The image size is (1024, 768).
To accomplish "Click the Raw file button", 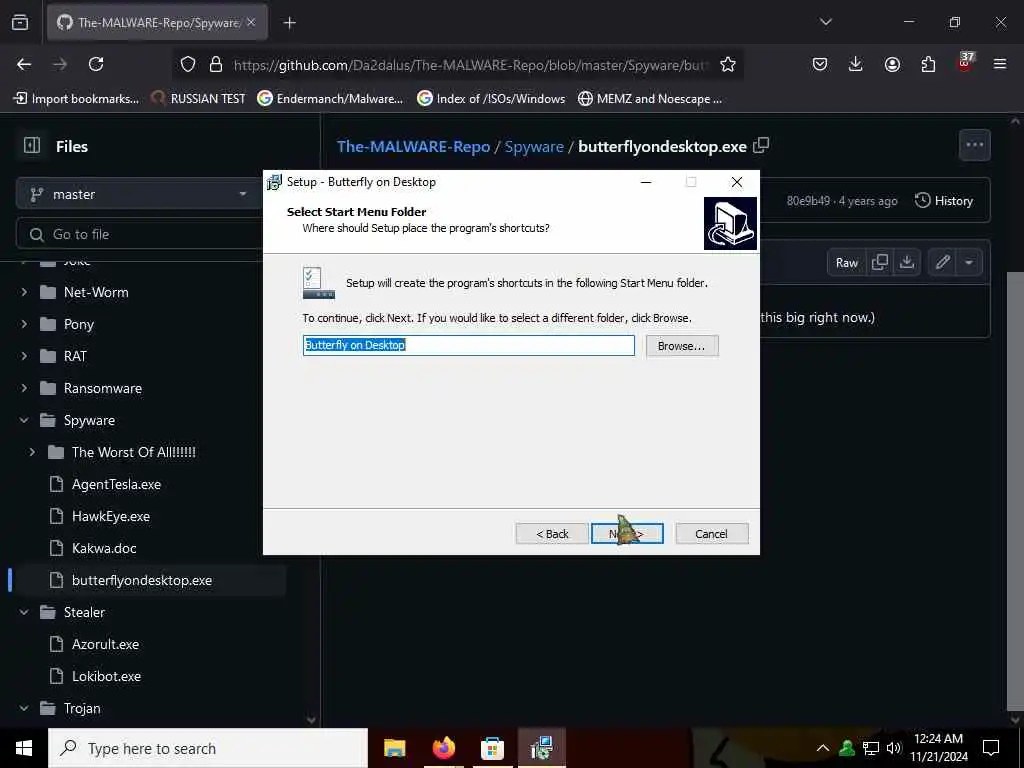I will [846, 263].
